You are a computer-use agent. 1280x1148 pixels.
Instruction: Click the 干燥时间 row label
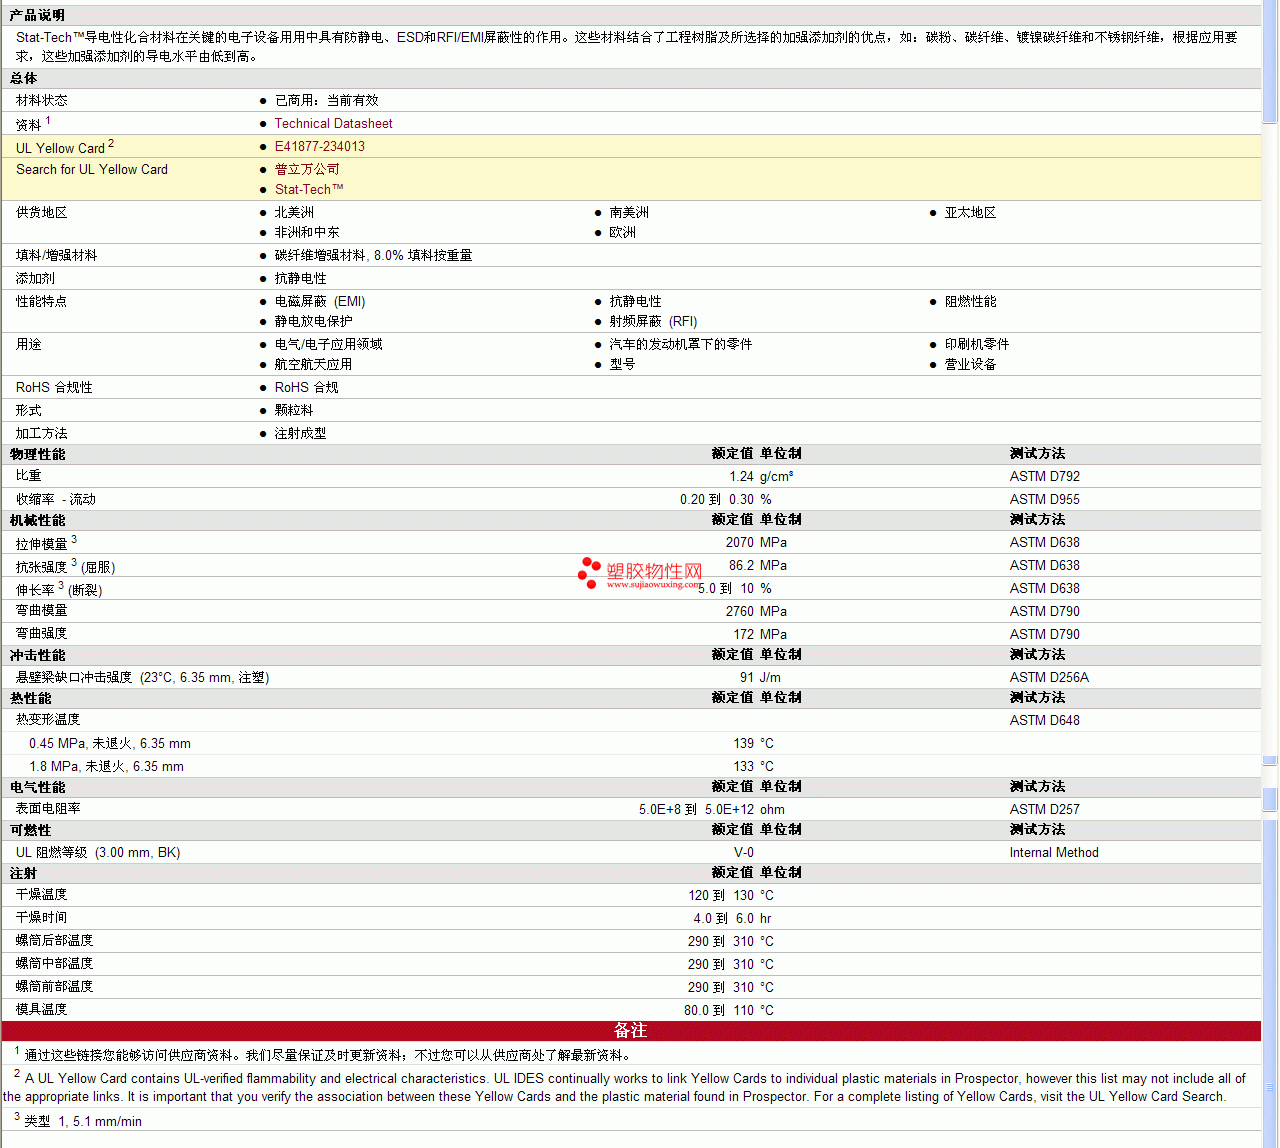click(42, 918)
